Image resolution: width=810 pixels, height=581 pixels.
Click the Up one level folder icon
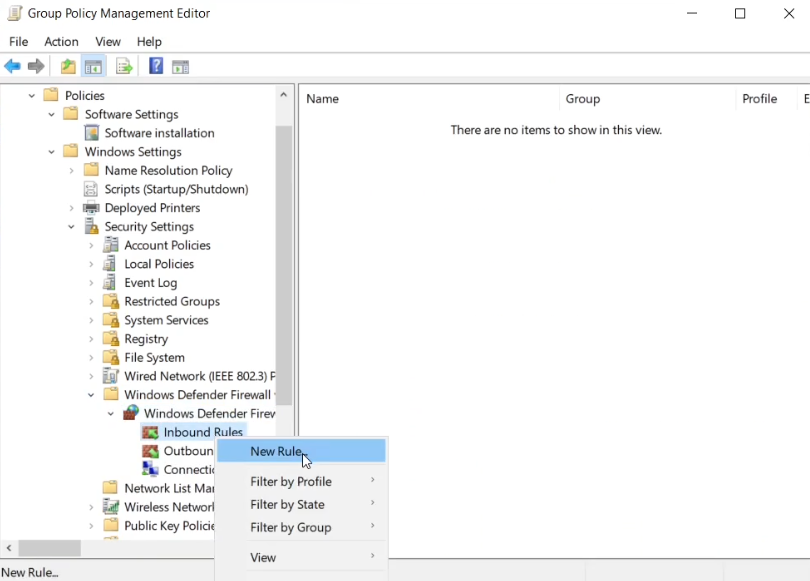click(68, 67)
